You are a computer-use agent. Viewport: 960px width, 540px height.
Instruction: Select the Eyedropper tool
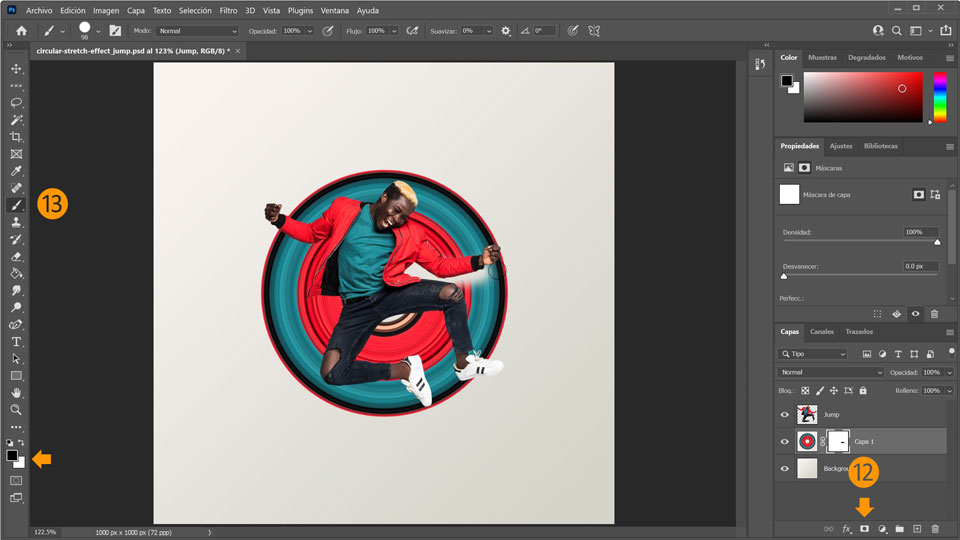coord(17,171)
